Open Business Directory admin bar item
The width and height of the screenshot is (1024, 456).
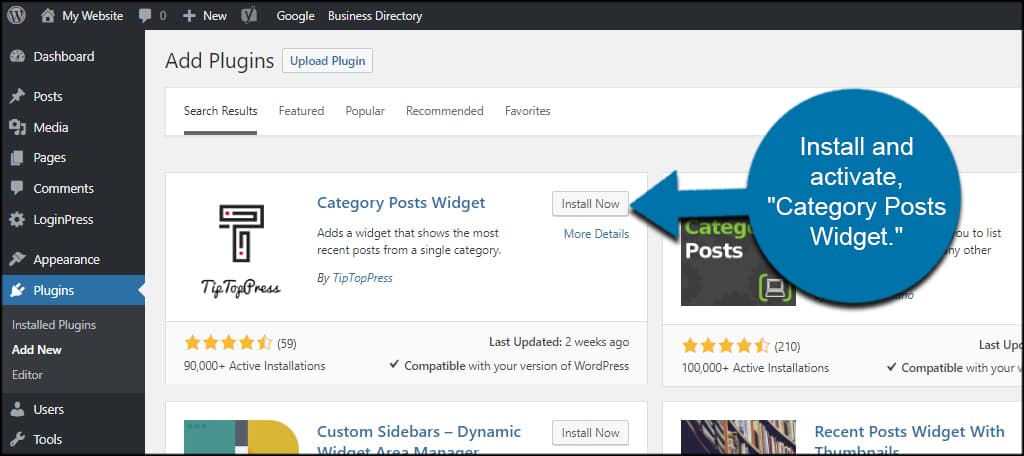pos(375,16)
